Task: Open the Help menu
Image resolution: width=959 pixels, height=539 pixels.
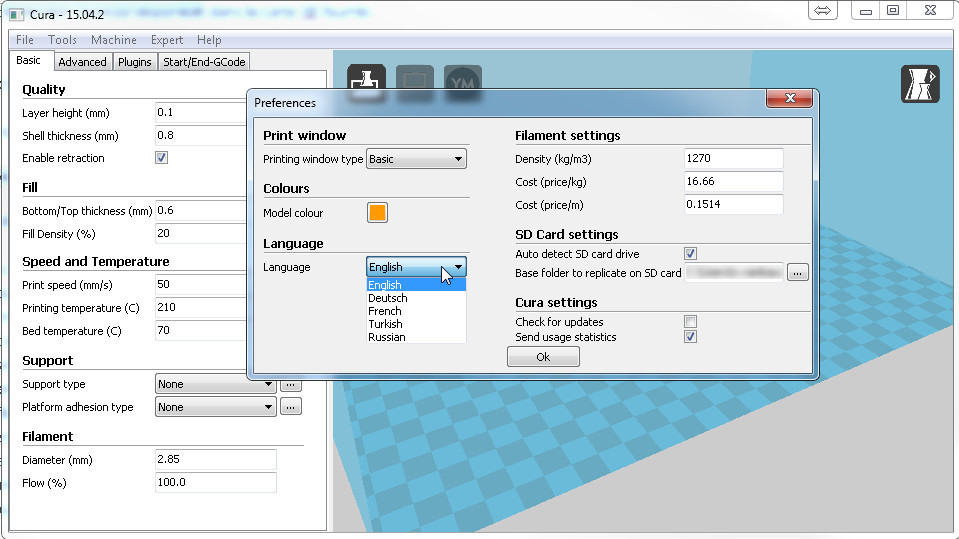Action: (209, 40)
